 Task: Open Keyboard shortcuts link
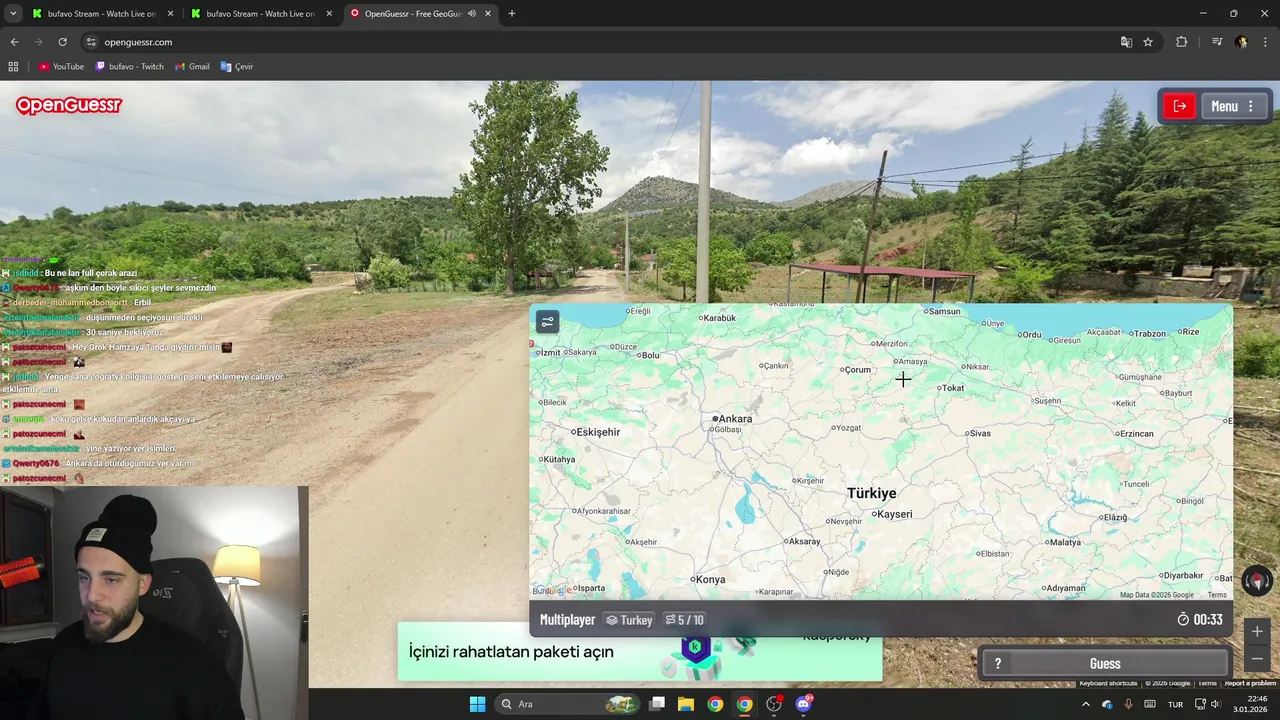click(x=1108, y=683)
